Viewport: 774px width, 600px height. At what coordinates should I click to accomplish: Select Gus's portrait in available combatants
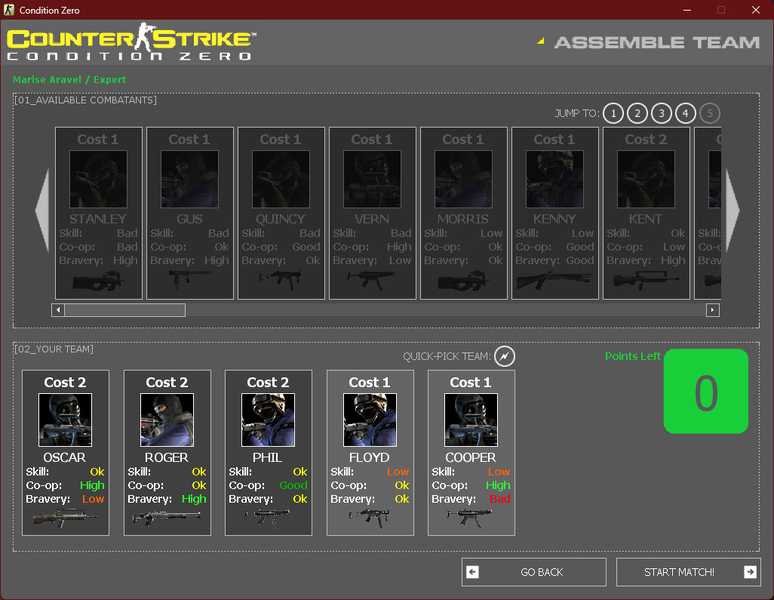coord(190,179)
